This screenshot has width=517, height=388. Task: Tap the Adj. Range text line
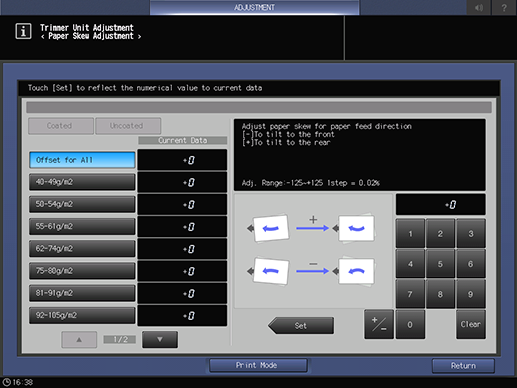click(x=310, y=183)
